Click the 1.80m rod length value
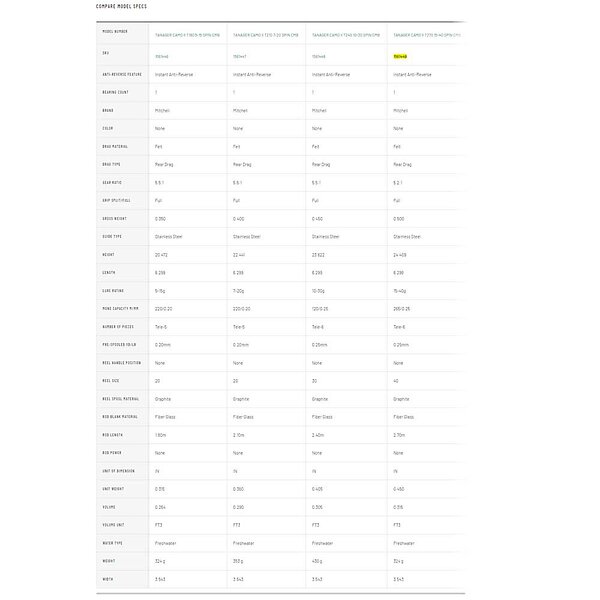The width and height of the screenshot is (600, 600). (162, 433)
